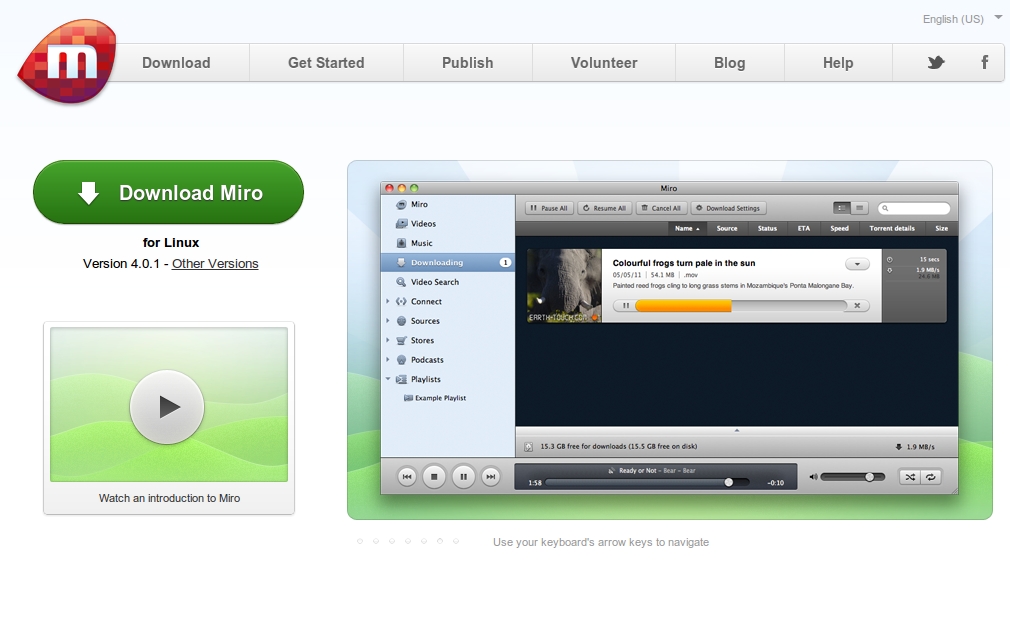Click the green Download Miro button
This screenshot has width=1010, height=620.
pyautogui.click(x=168, y=192)
